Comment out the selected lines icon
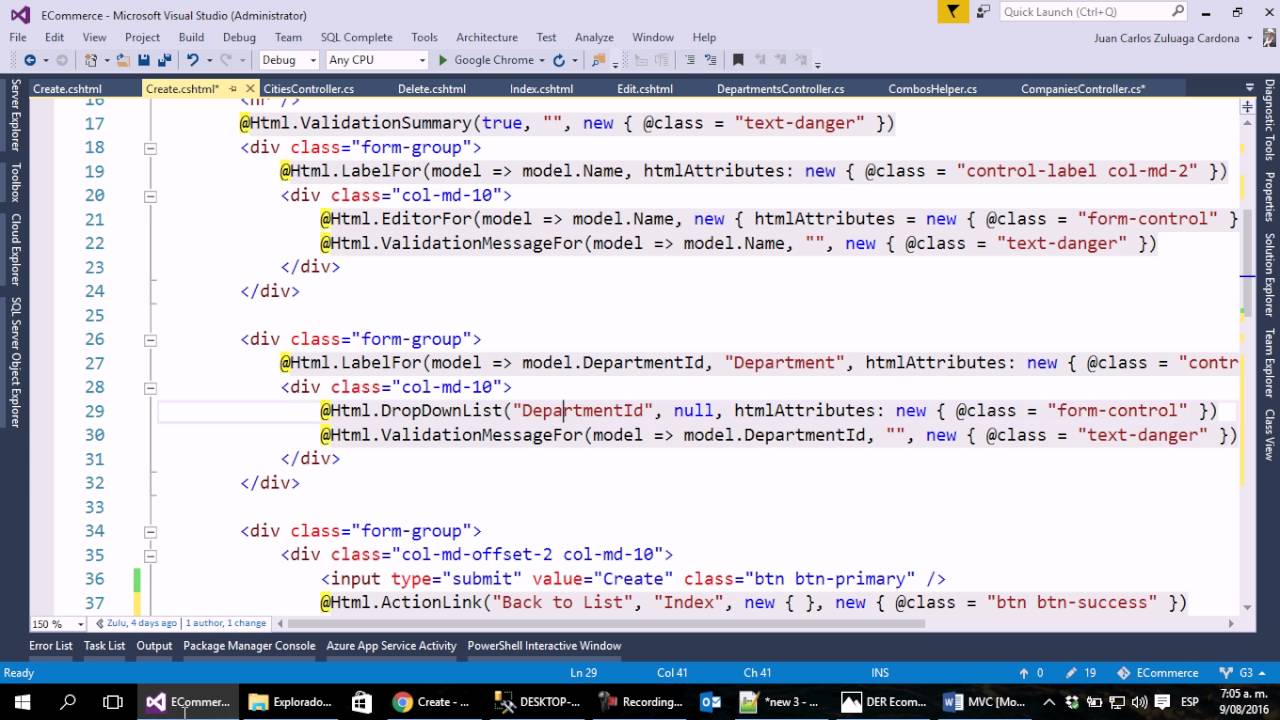 690,60
